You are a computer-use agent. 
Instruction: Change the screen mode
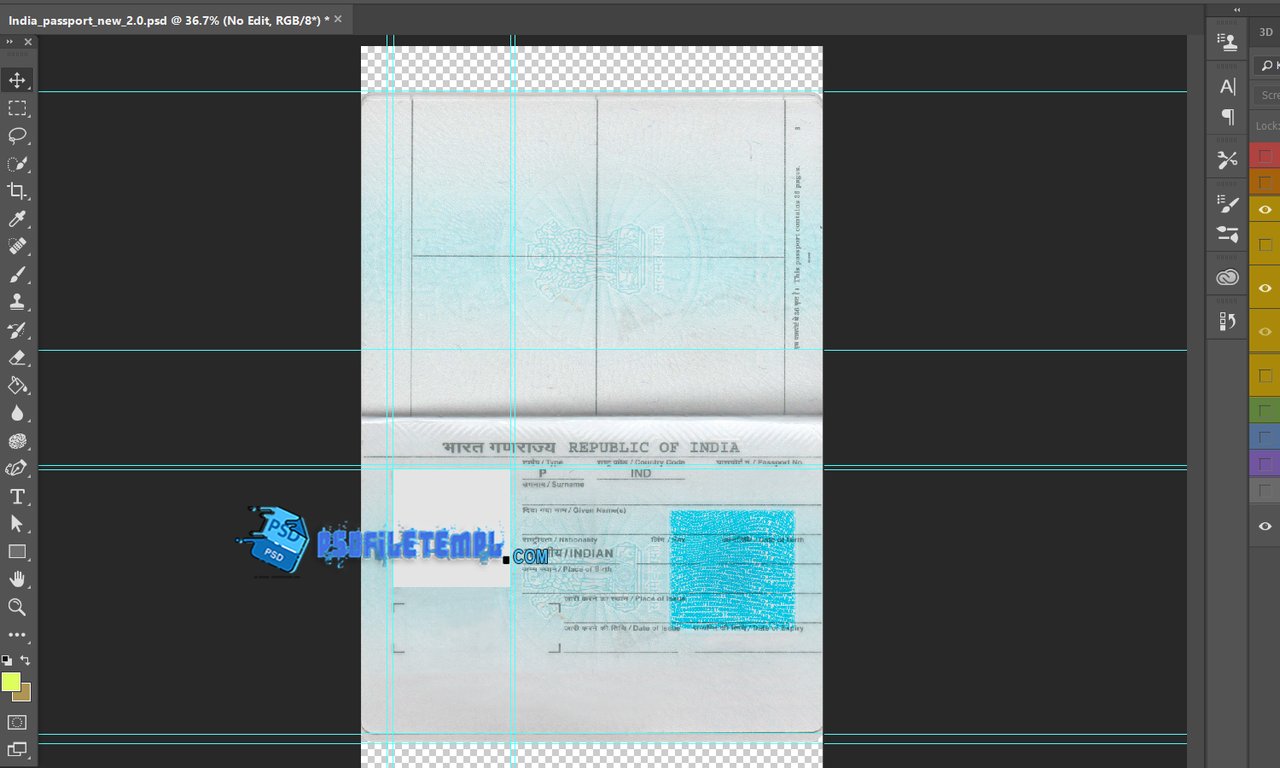click(x=17, y=749)
